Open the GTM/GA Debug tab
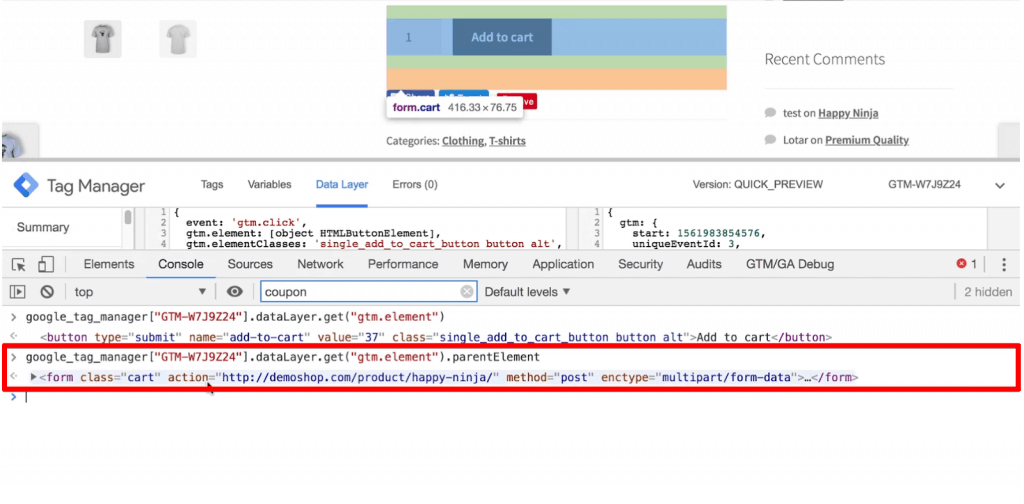The width and height of the screenshot is (1024, 504). (x=790, y=264)
